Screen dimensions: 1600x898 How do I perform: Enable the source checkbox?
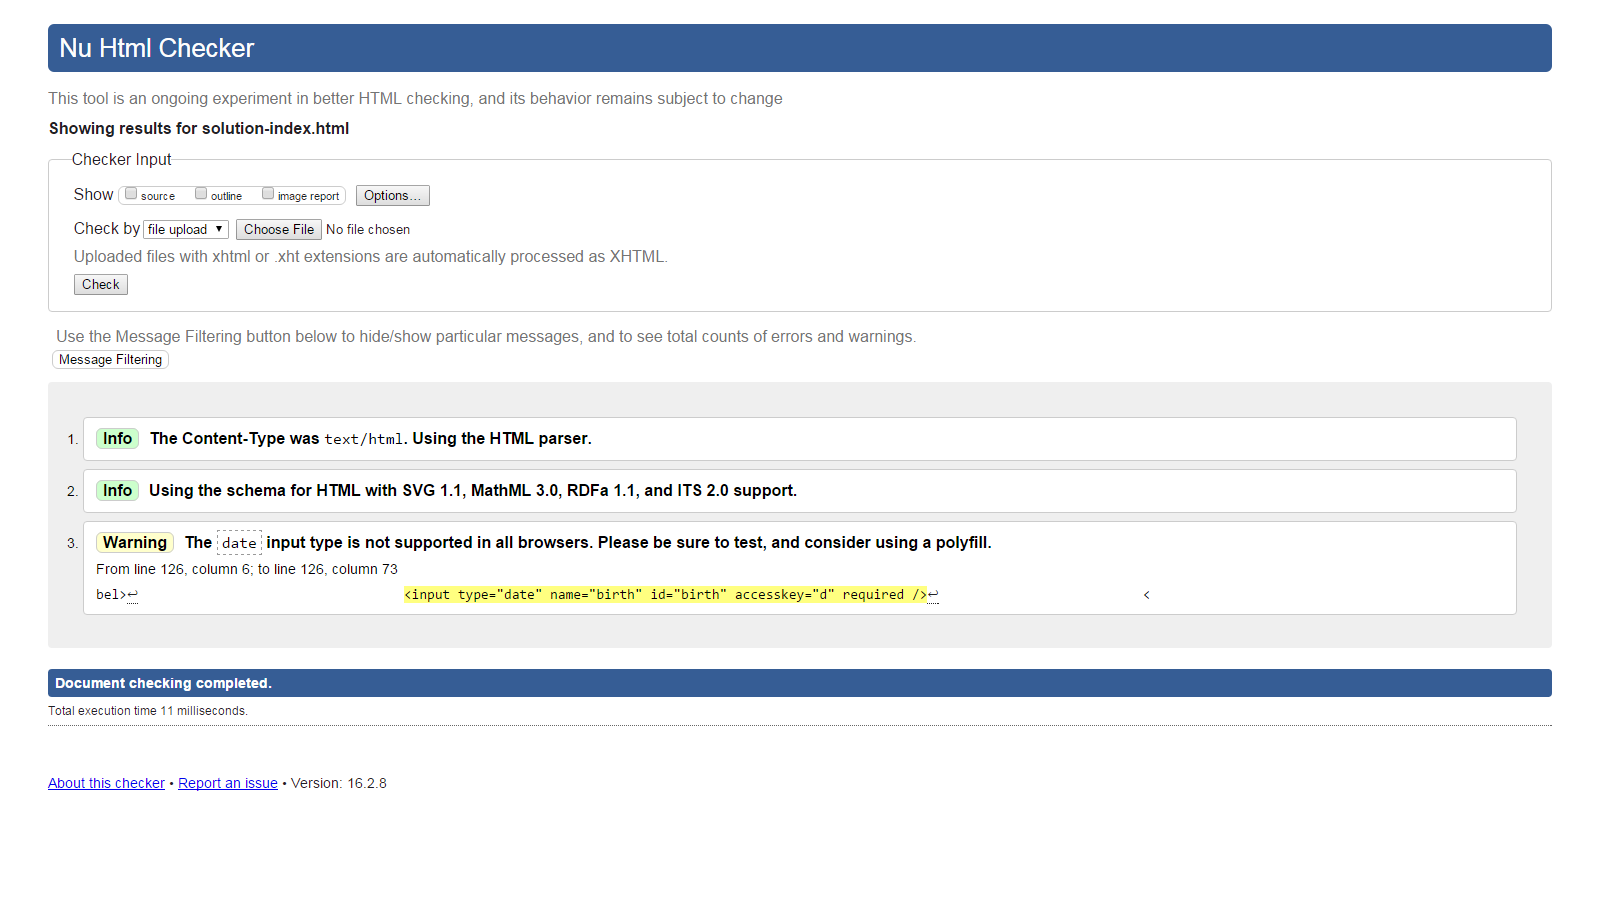pos(131,194)
